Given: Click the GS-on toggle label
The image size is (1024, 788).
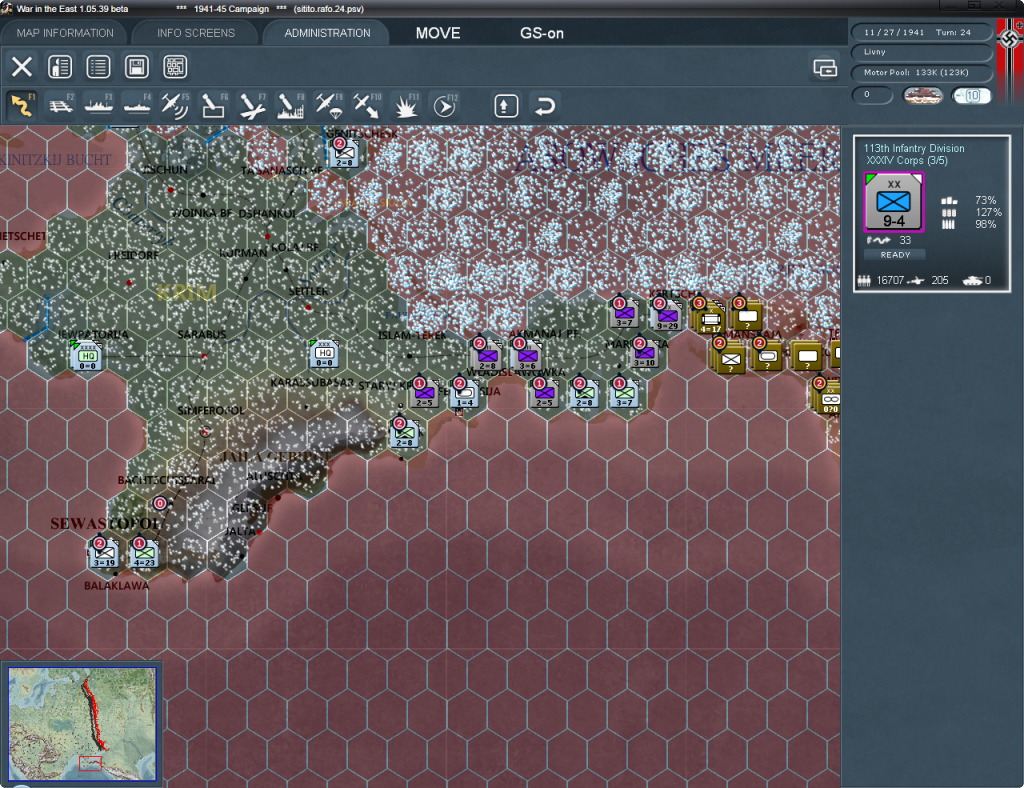Looking at the screenshot, I should 541,33.
